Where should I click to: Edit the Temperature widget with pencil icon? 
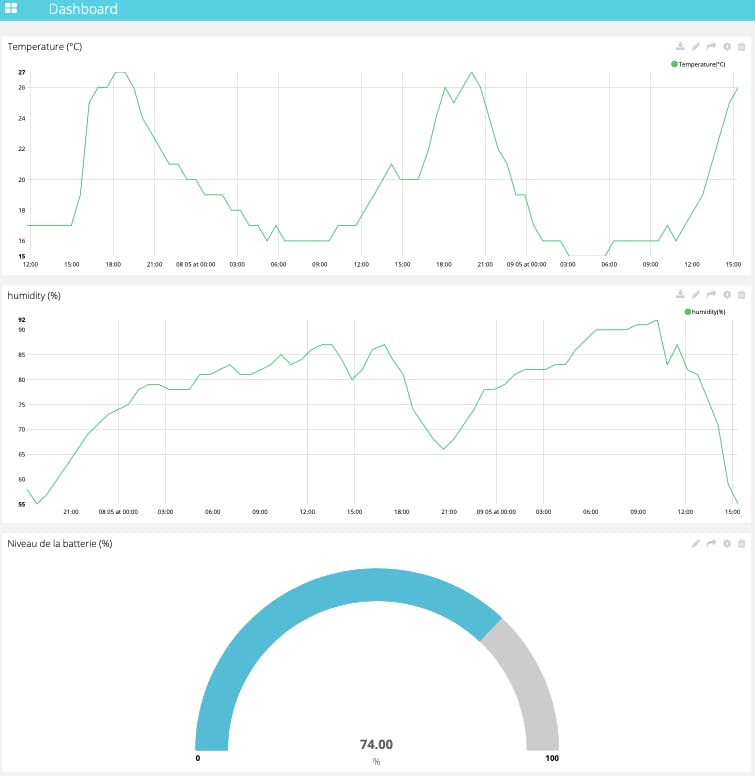point(696,47)
